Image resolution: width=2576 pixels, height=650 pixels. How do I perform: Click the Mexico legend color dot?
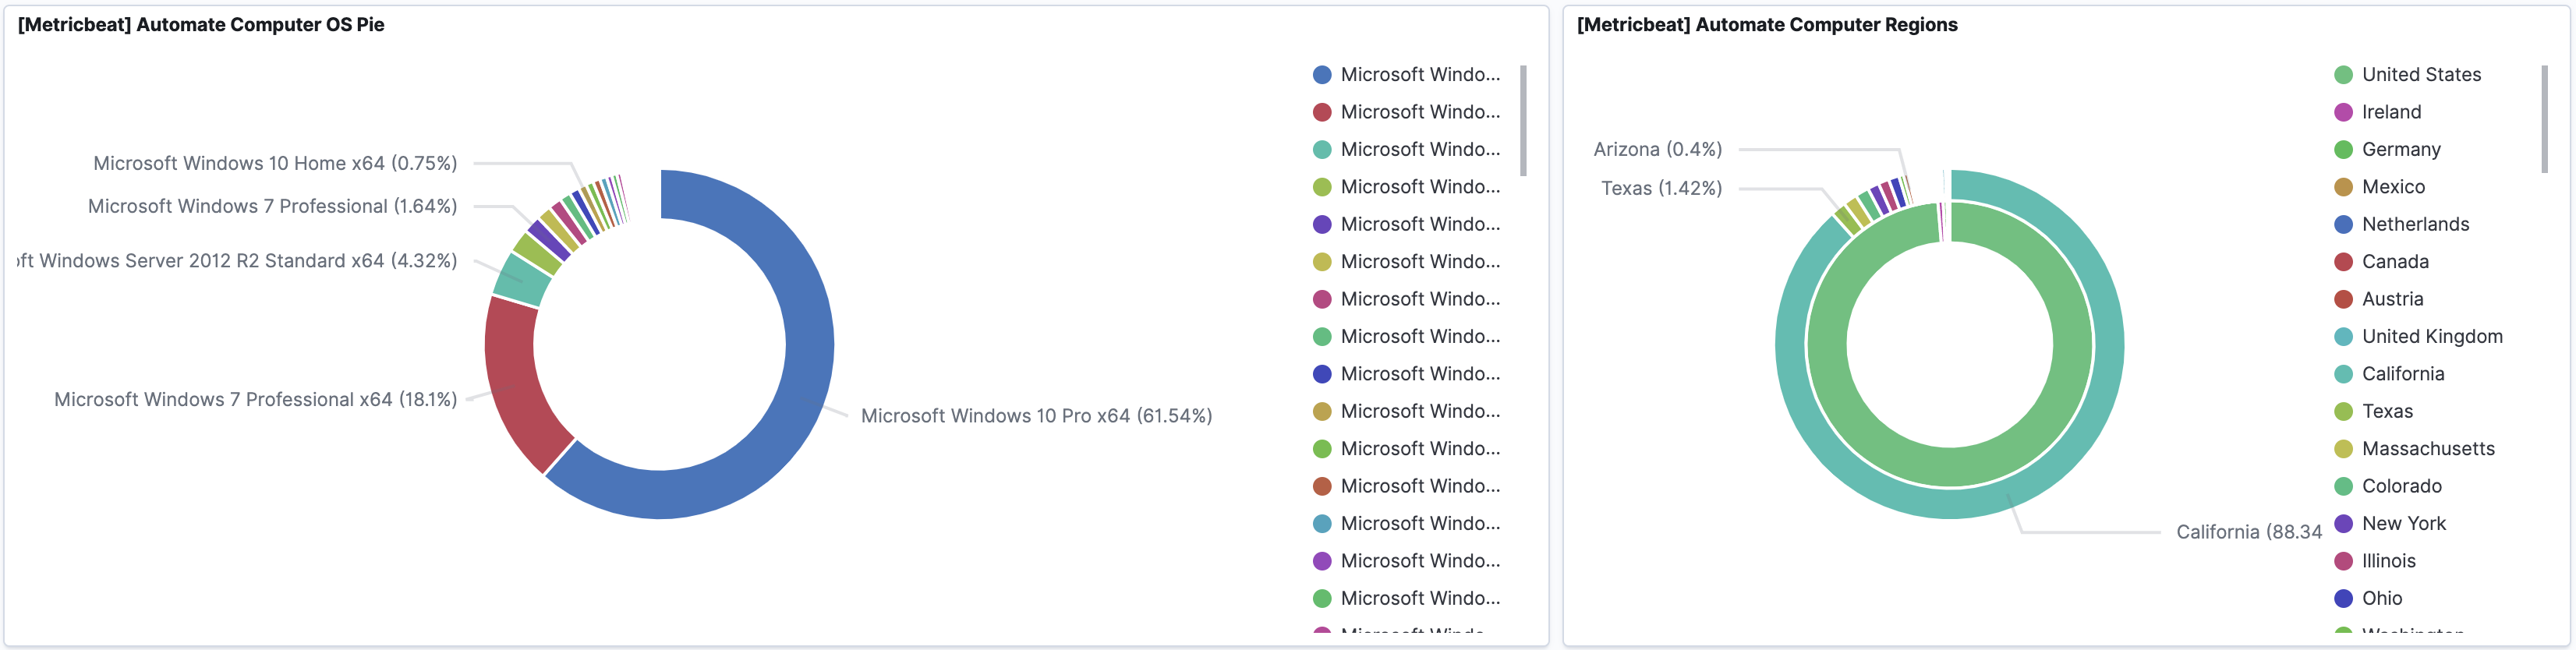point(2342,187)
